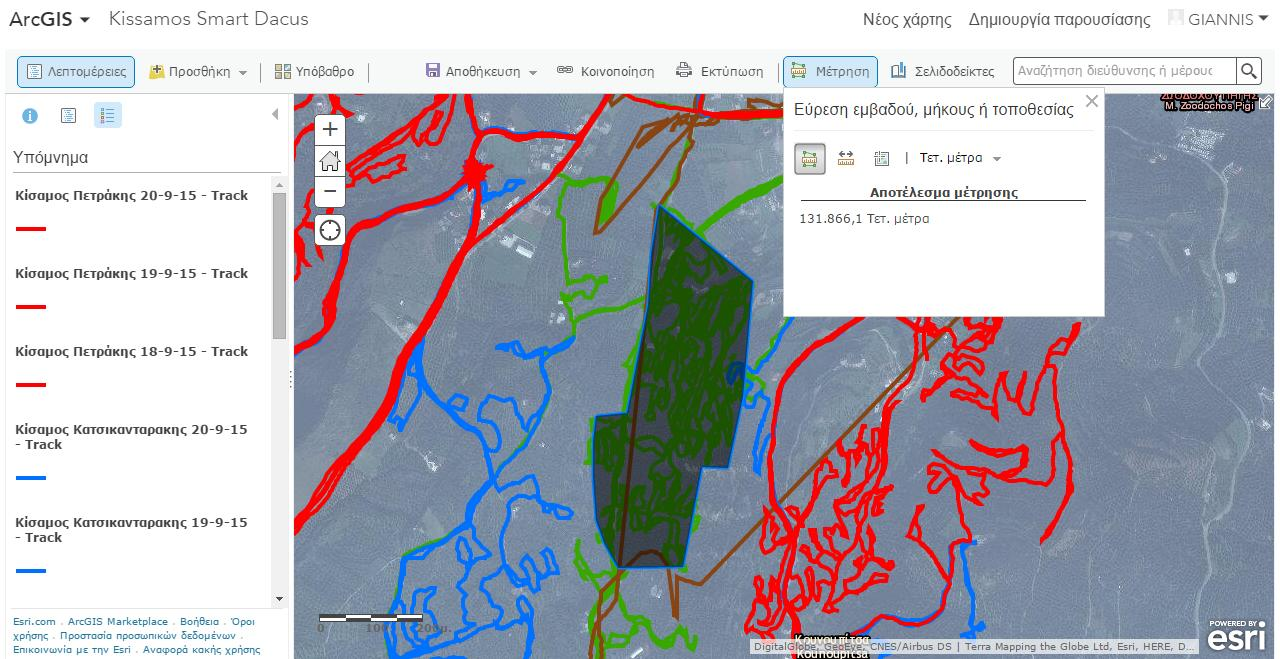Click the legend panel scroll down arrow
Screen dimensions: 1280x659
[279, 599]
